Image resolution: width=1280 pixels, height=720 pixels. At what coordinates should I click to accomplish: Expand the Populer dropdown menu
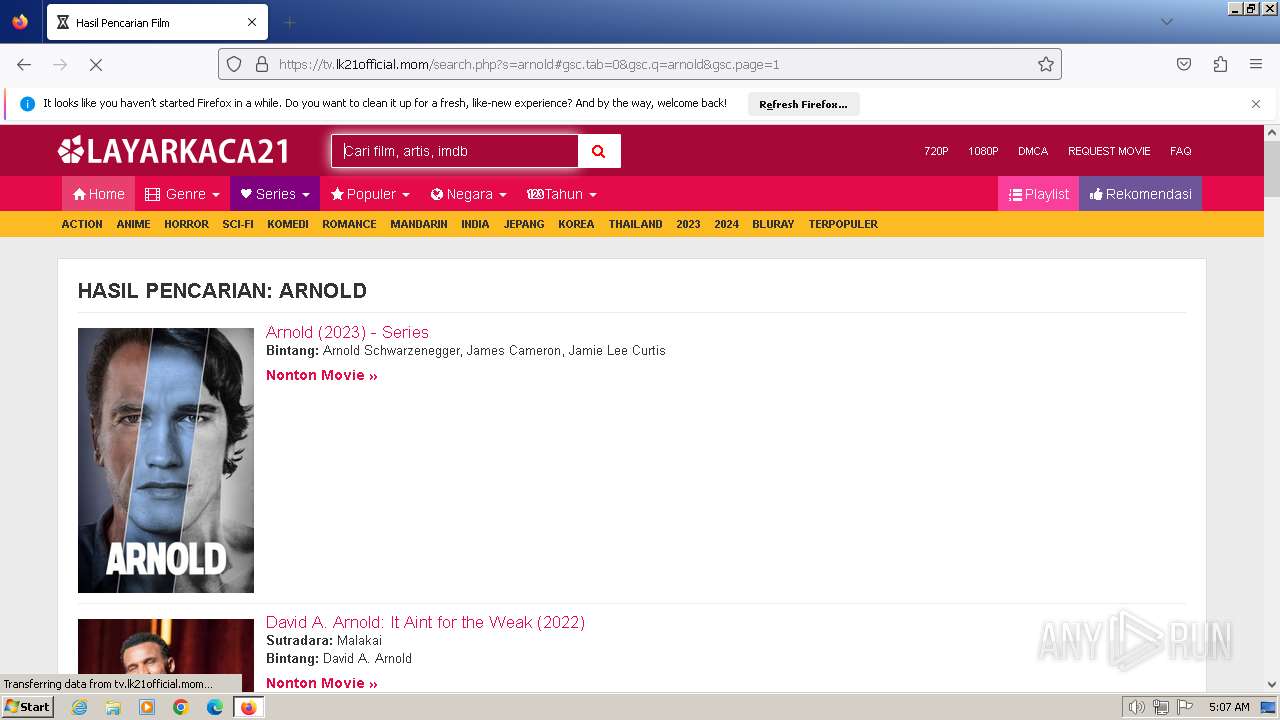pos(370,194)
